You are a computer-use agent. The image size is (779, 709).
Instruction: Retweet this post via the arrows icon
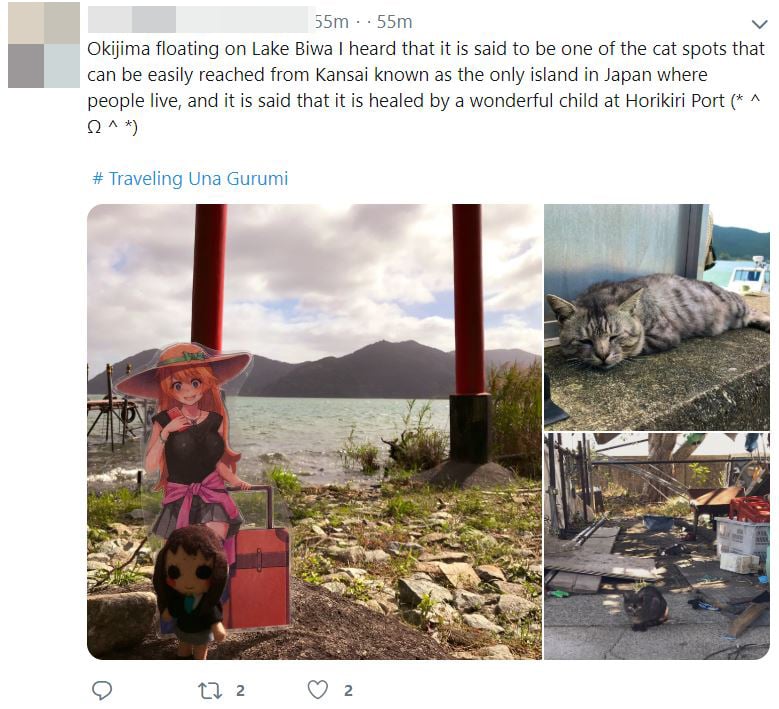click(210, 691)
